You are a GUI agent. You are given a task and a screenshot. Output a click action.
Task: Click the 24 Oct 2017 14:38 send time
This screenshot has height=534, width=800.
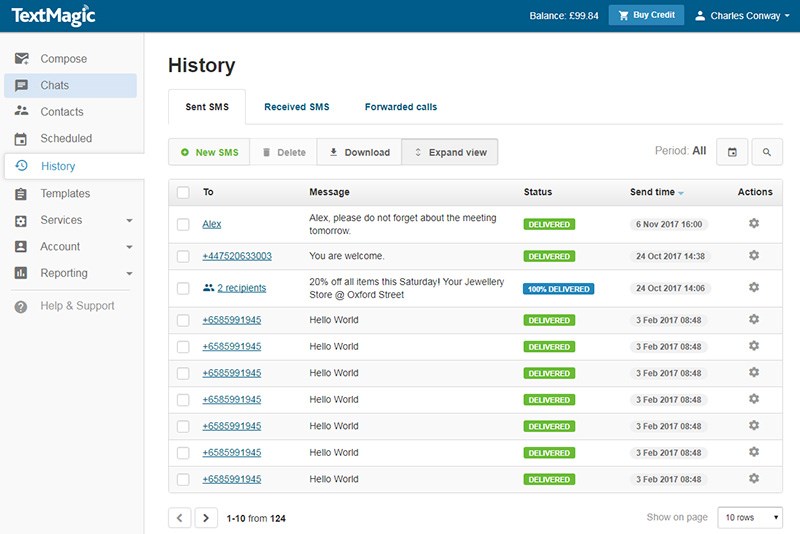(x=670, y=256)
